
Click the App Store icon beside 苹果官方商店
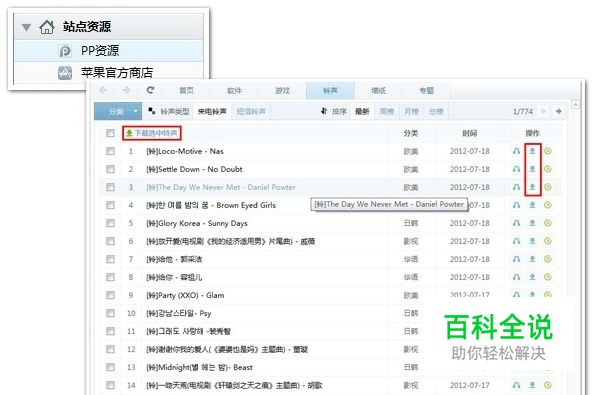point(65,73)
